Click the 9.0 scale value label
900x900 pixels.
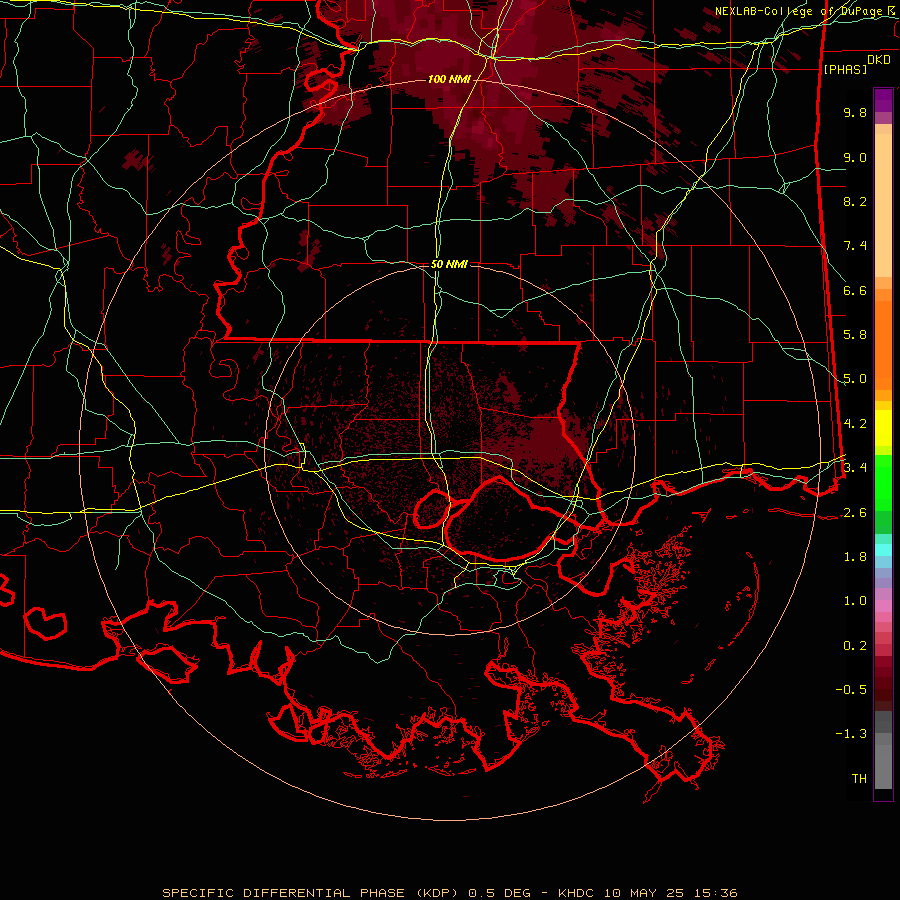coord(855,157)
